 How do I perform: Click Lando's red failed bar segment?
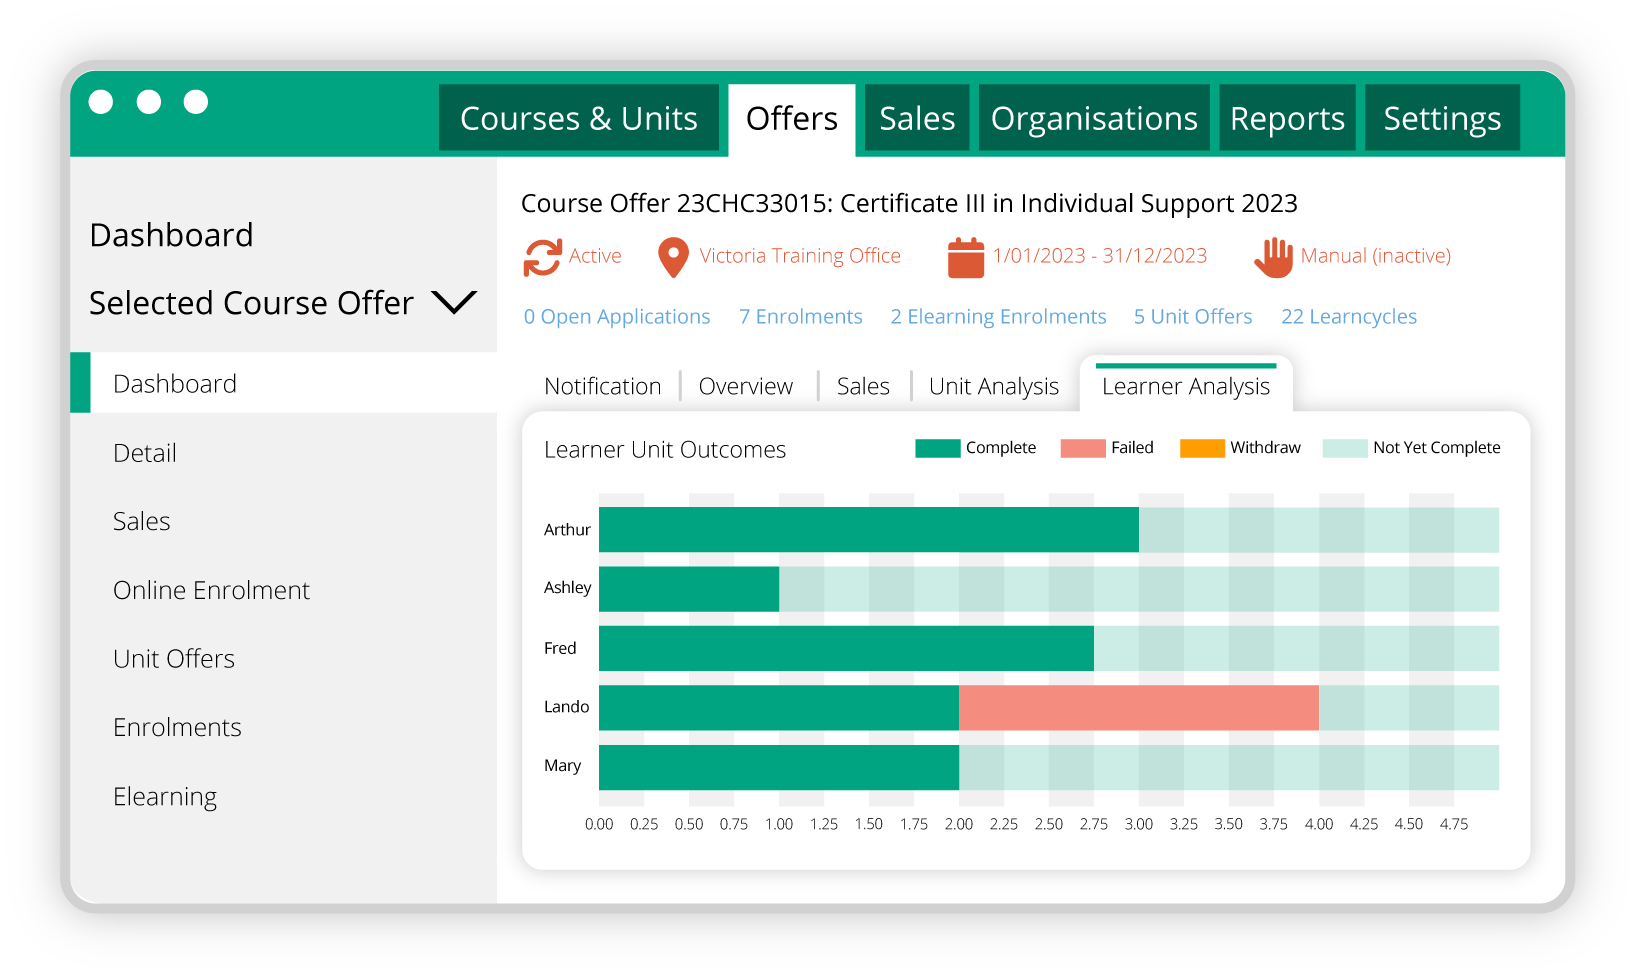click(x=1139, y=708)
